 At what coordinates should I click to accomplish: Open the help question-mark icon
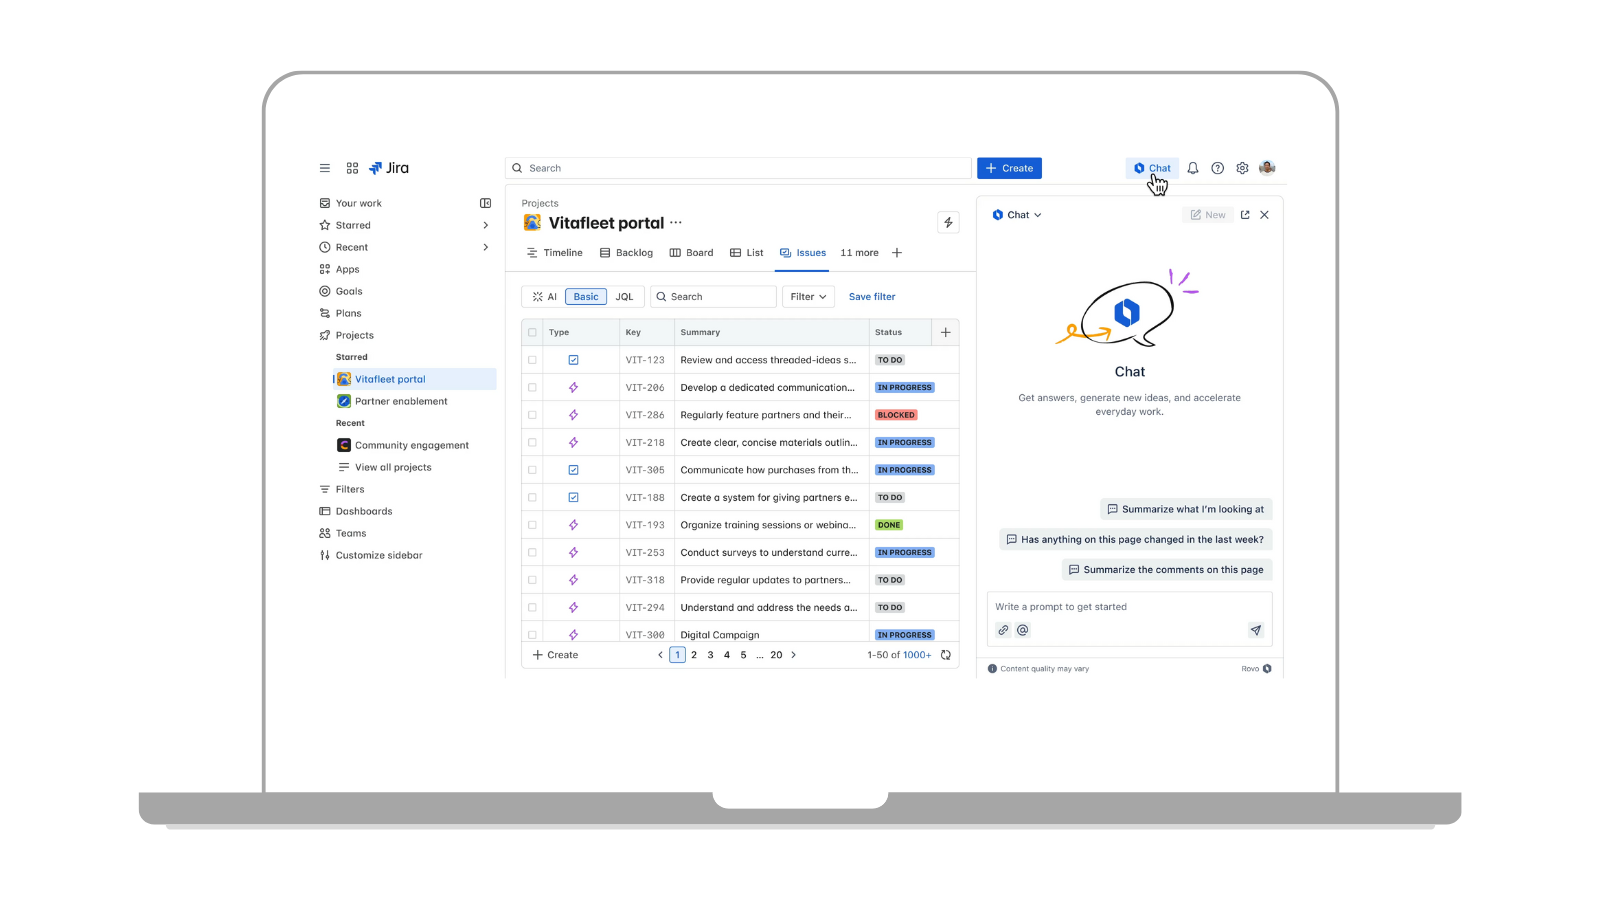tap(1218, 168)
